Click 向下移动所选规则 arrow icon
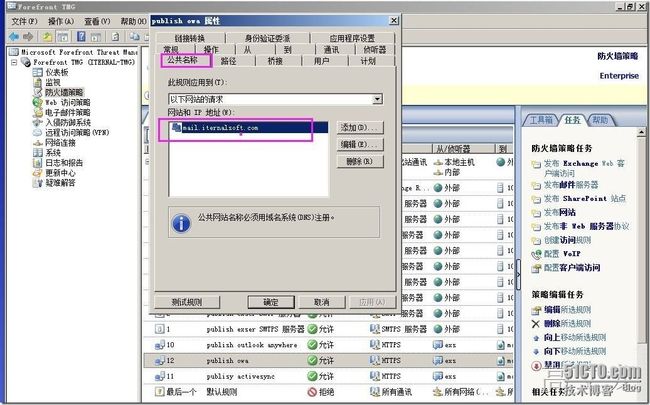This screenshot has width=650, height=405. click(x=536, y=352)
